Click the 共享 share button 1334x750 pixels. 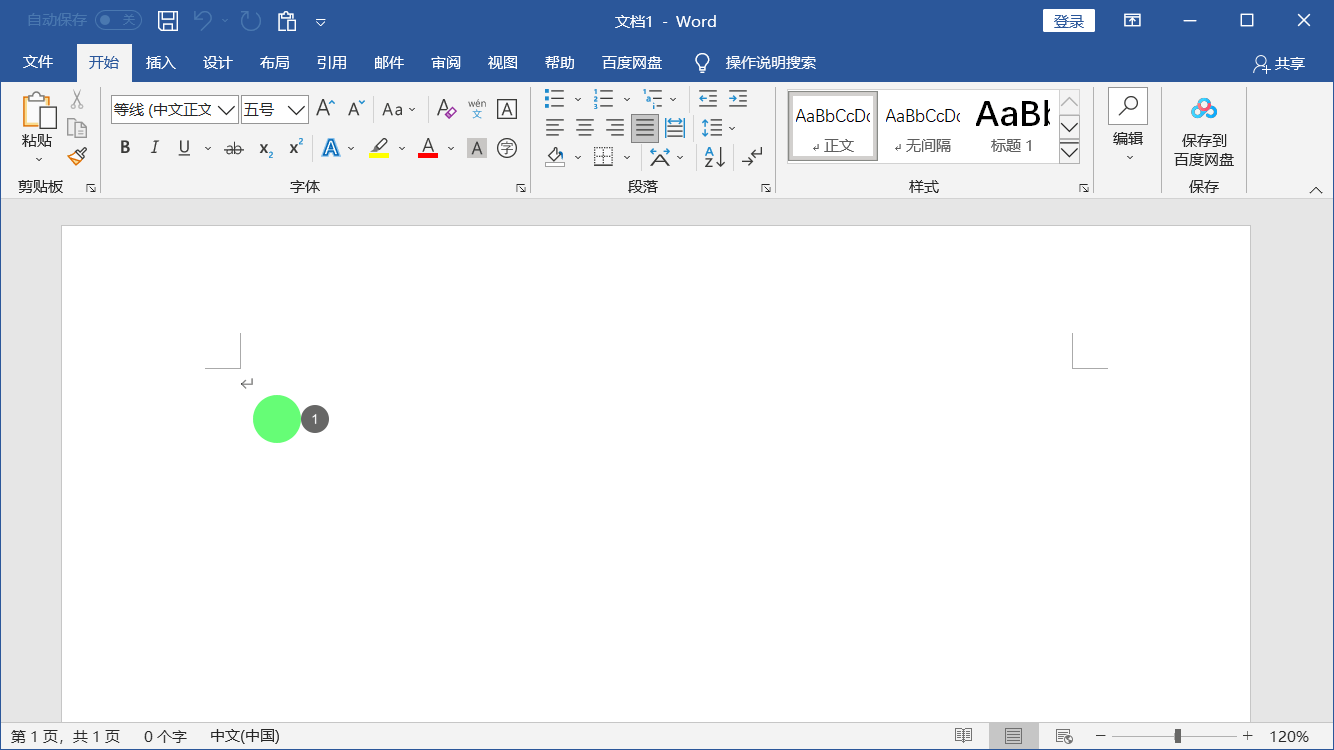point(1279,63)
